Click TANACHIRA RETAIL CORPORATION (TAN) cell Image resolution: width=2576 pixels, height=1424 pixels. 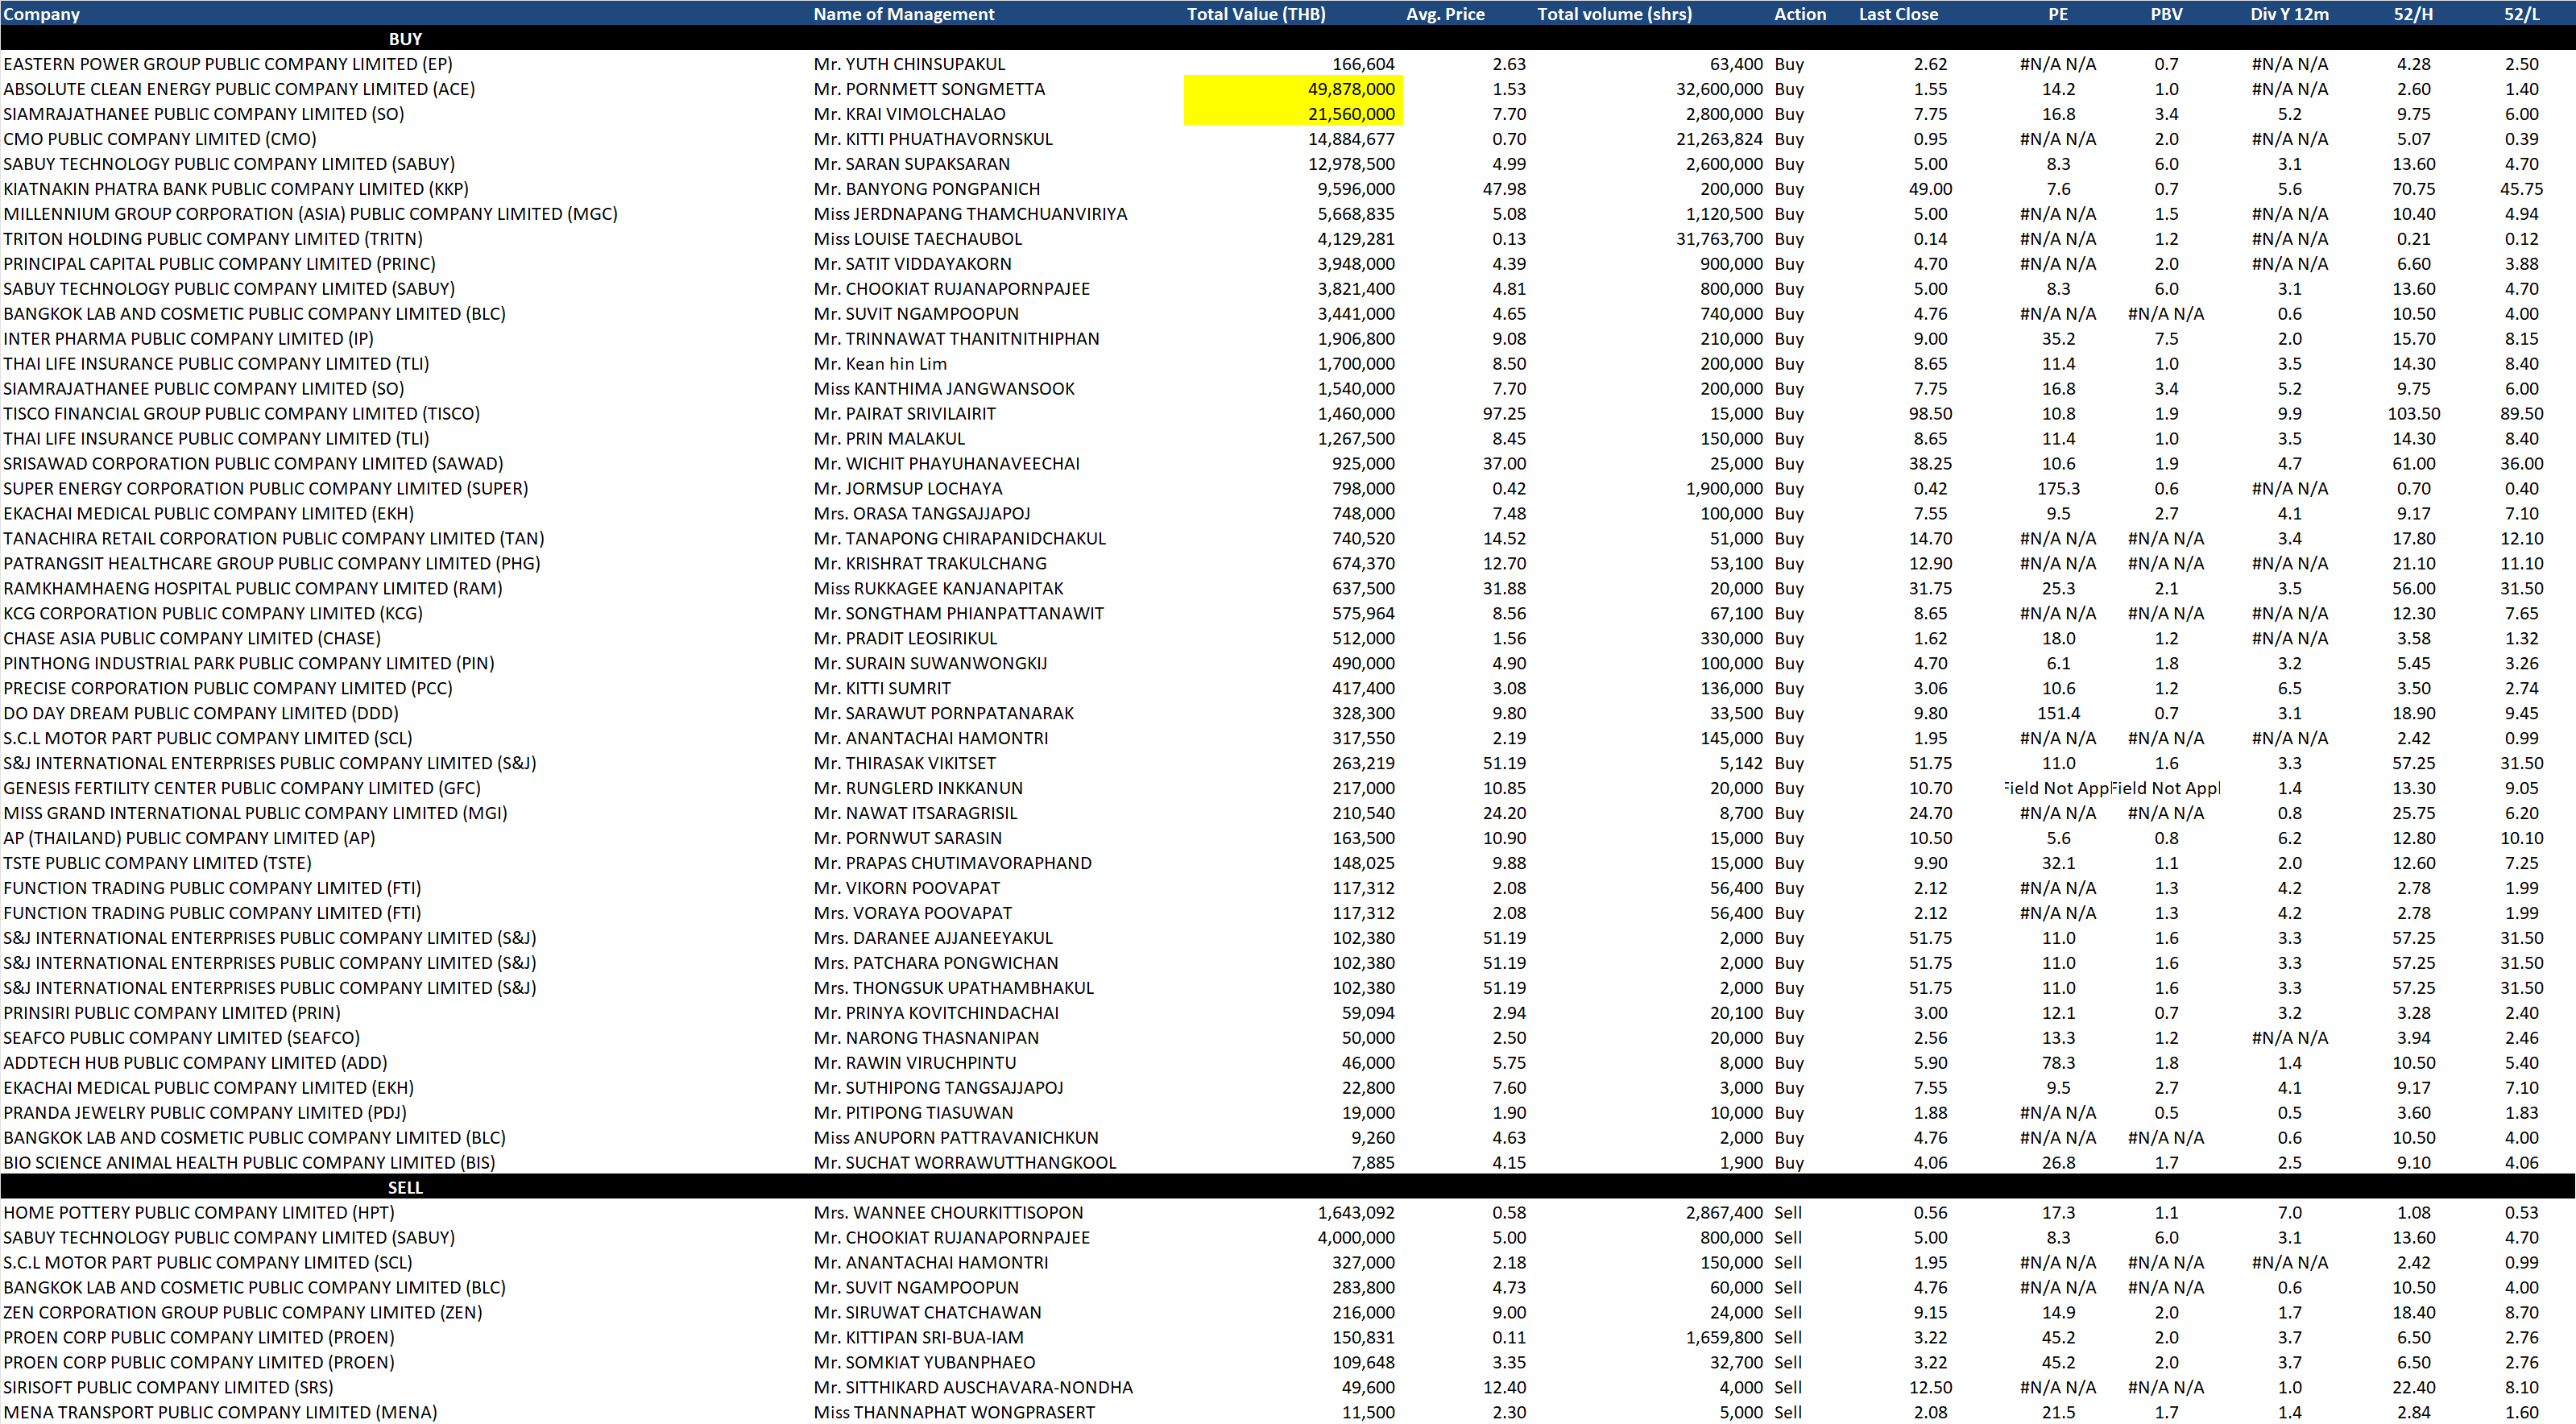point(273,539)
